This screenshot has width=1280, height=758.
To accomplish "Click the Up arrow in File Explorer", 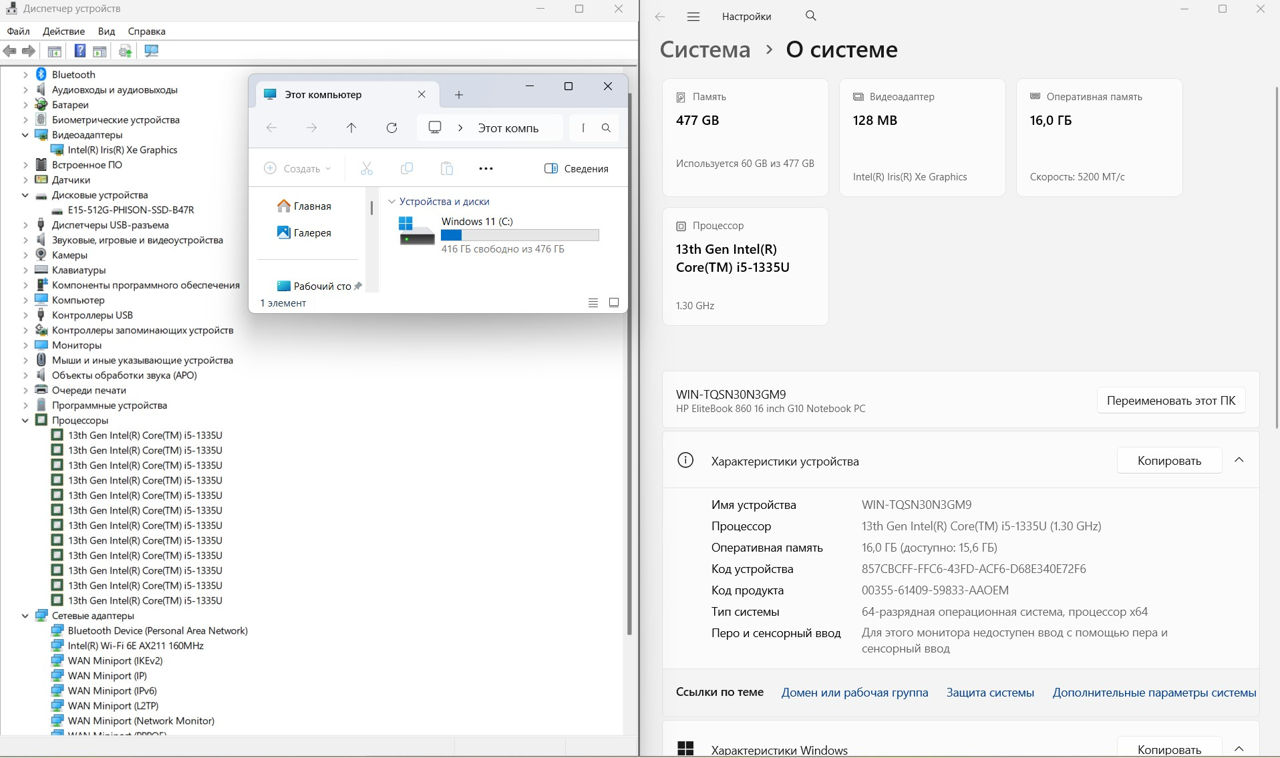I will tap(351, 128).
